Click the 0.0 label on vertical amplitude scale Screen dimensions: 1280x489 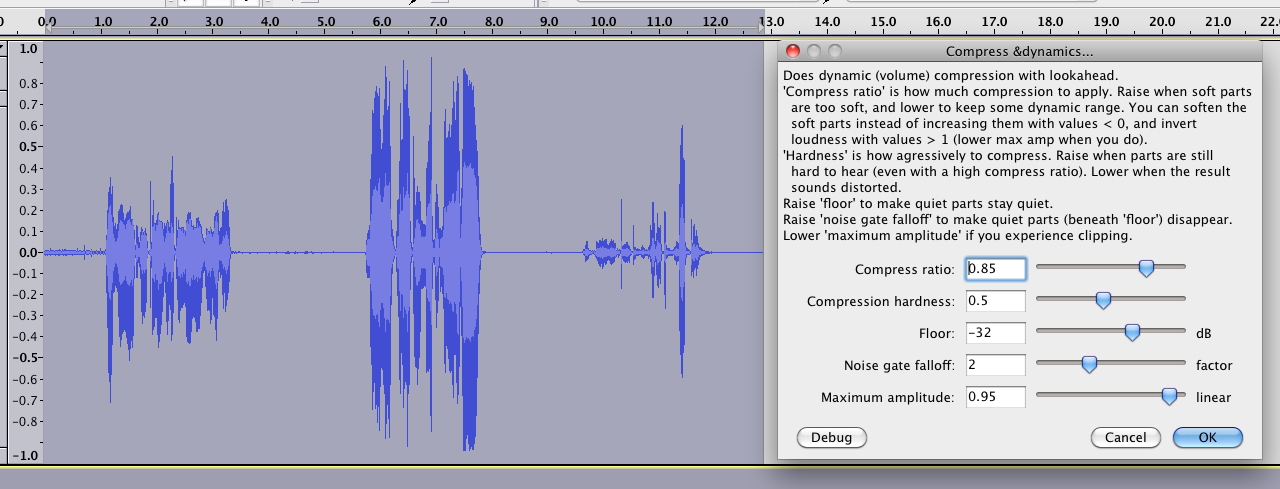[27, 252]
